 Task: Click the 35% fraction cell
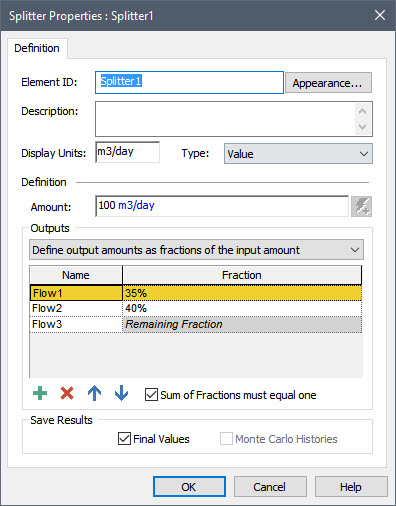(x=242, y=293)
